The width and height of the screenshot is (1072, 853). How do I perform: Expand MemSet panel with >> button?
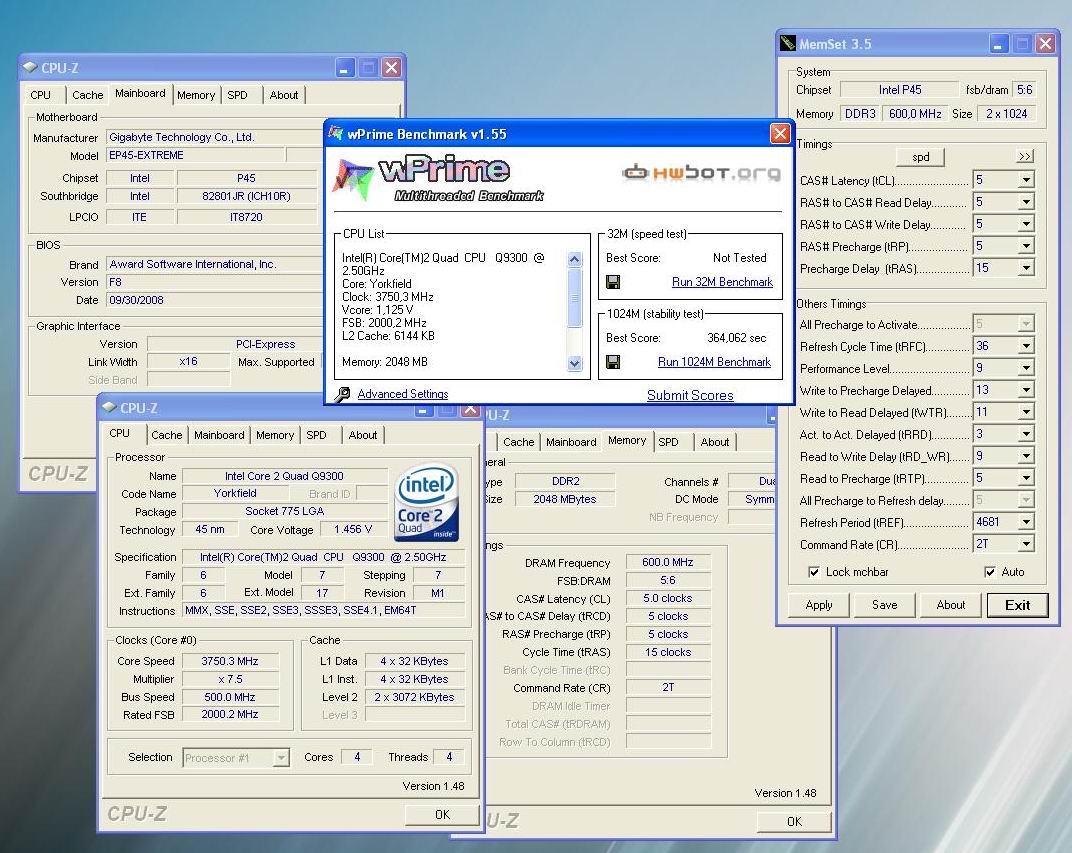(x=1024, y=157)
